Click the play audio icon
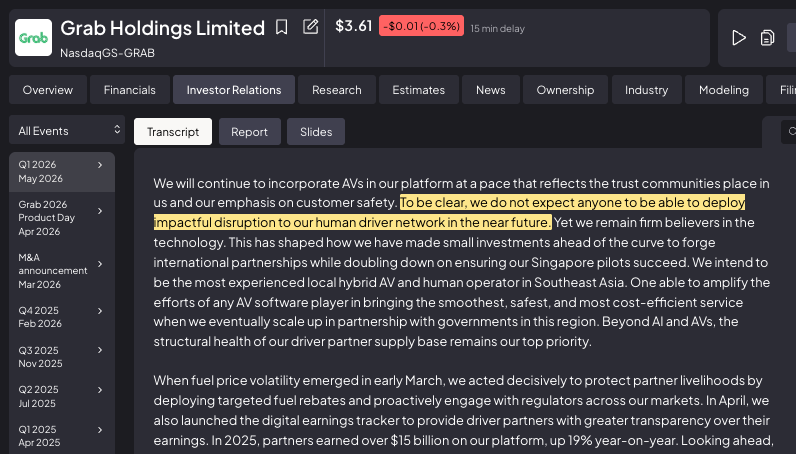796x454 pixels. (x=739, y=38)
